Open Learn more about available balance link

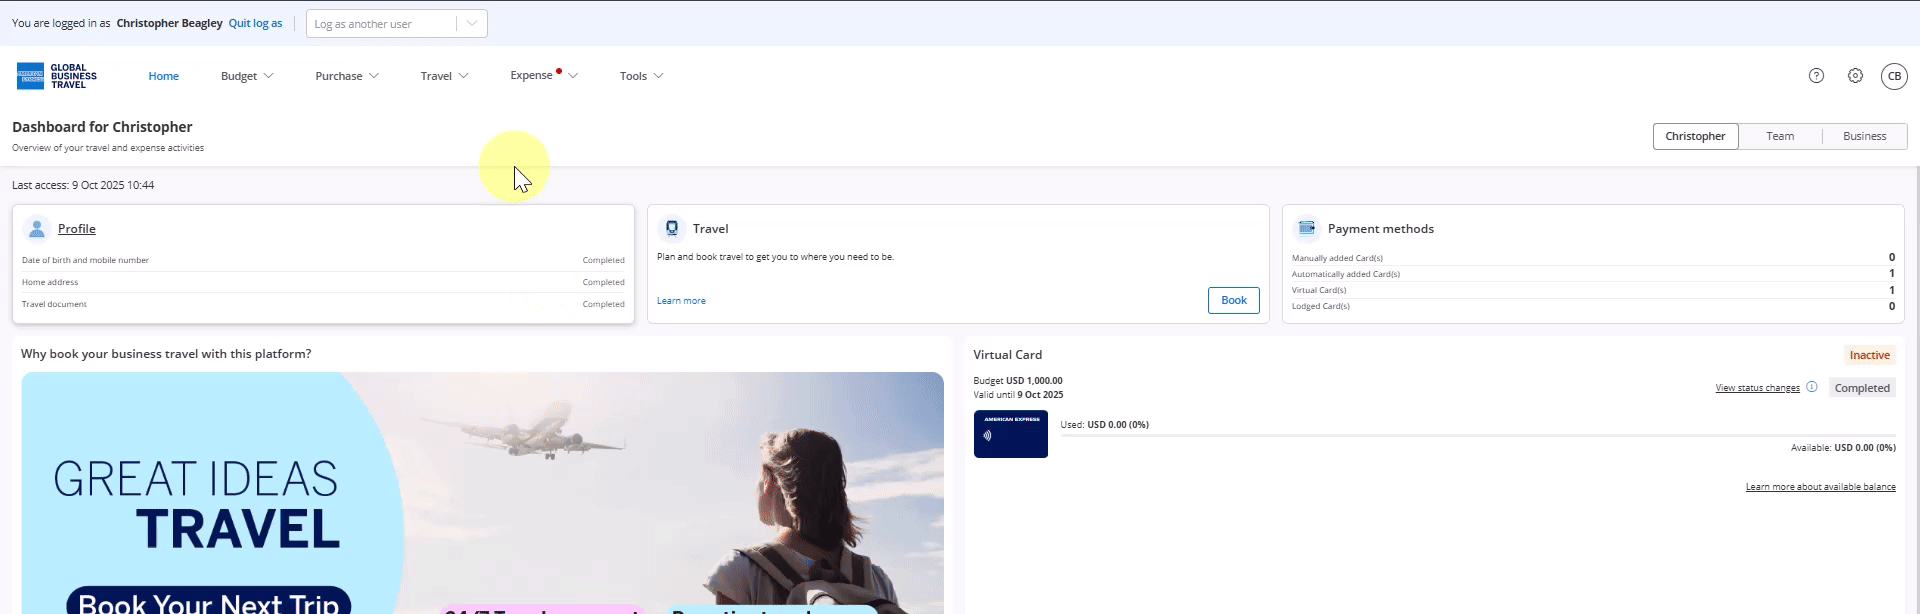point(1820,487)
